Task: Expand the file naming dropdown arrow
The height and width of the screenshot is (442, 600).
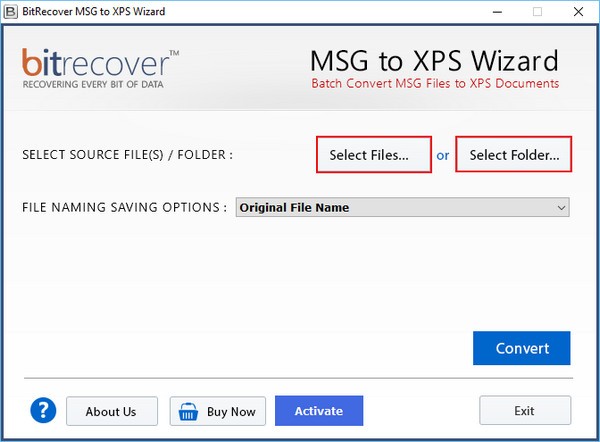Action: [561, 208]
